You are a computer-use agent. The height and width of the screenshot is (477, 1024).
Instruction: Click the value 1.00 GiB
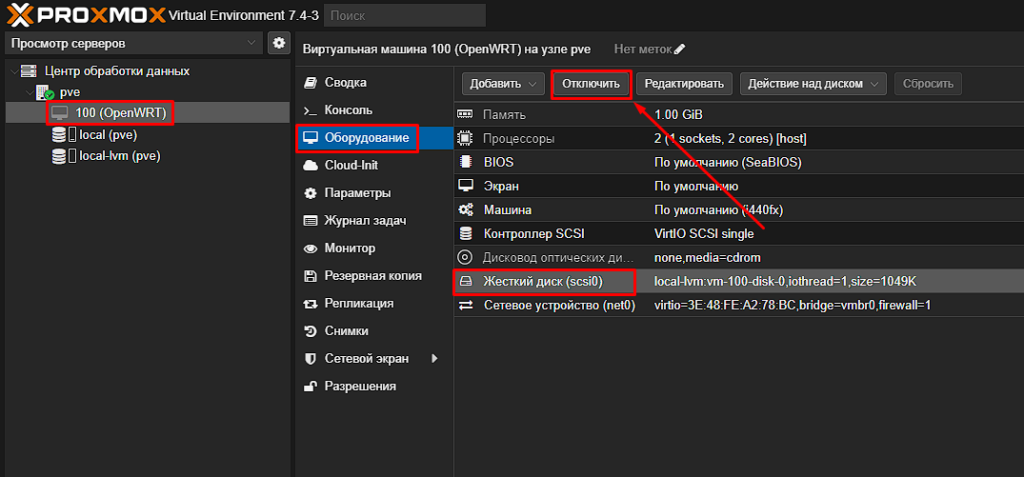[x=679, y=114]
